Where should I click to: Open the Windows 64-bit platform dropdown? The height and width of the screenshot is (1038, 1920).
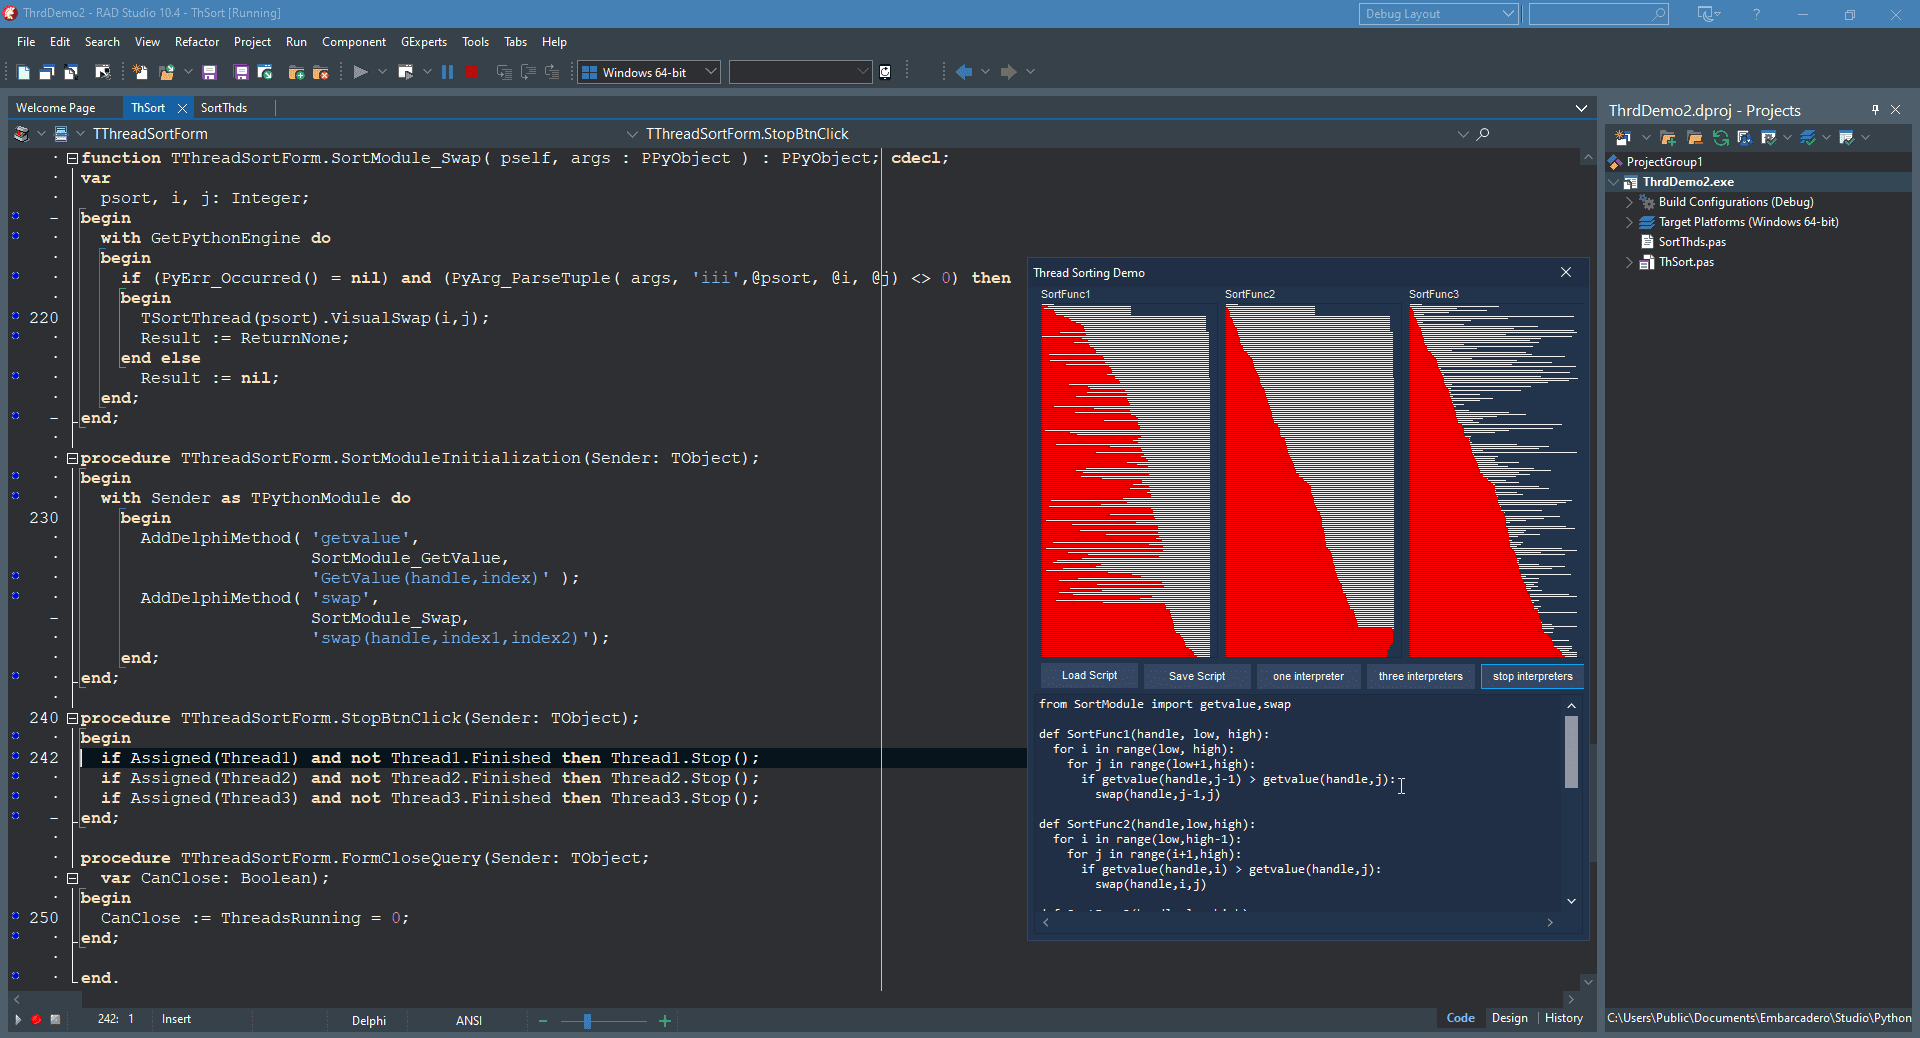coord(710,72)
